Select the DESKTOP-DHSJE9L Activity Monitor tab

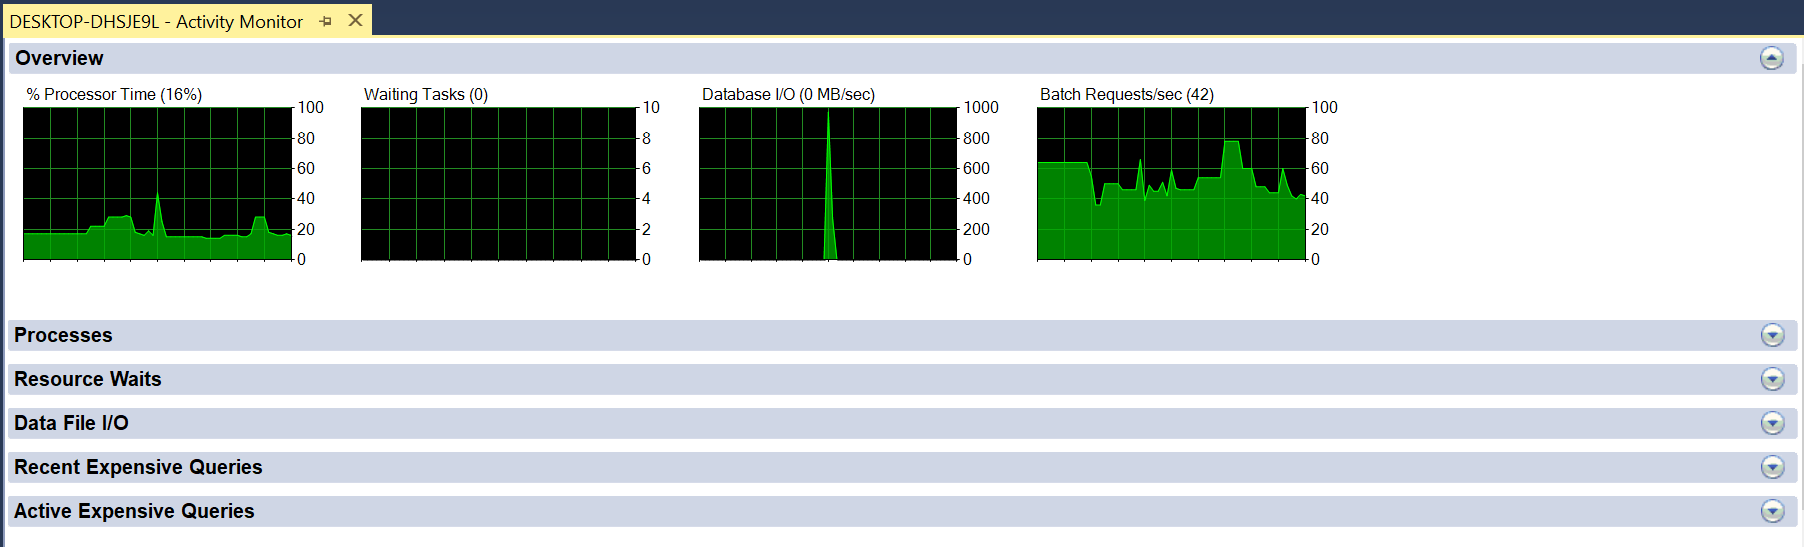(156, 21)
